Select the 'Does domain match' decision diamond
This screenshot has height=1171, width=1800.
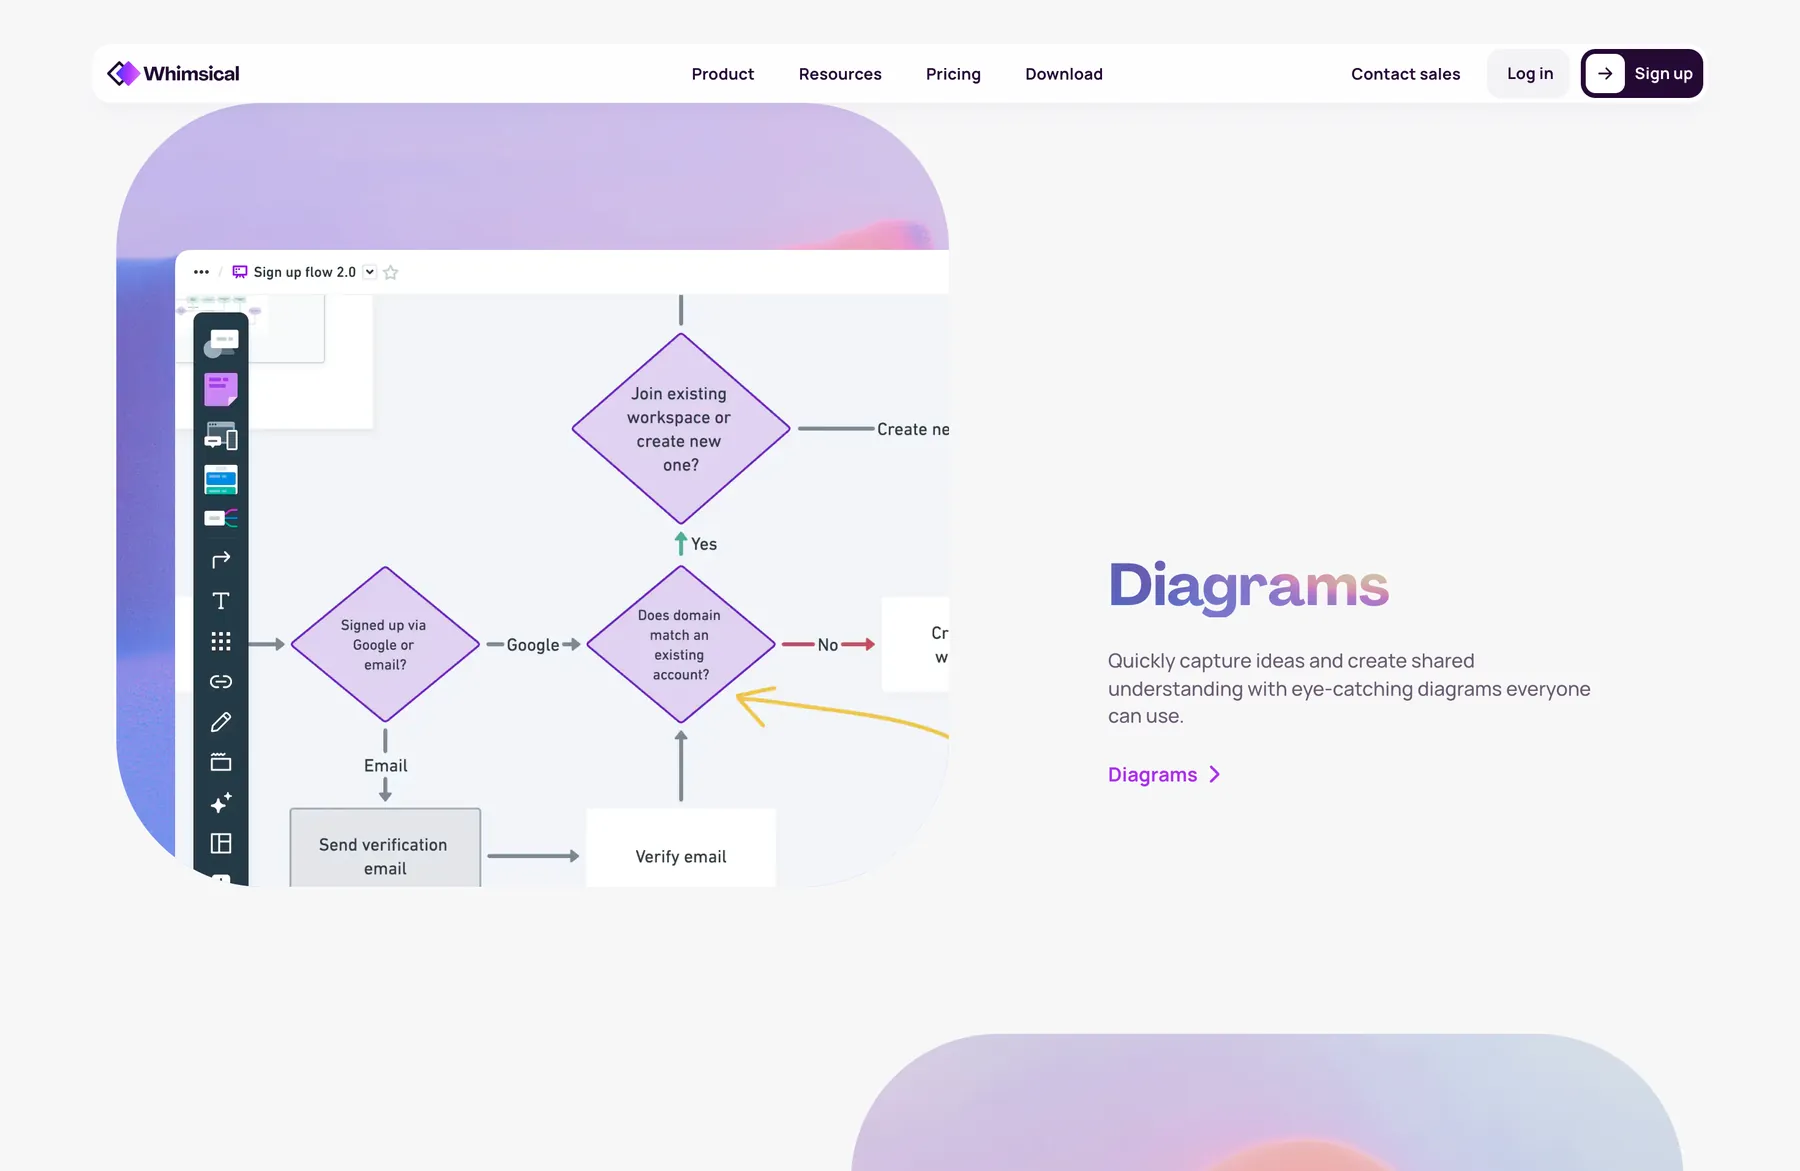tap(681, 645)
